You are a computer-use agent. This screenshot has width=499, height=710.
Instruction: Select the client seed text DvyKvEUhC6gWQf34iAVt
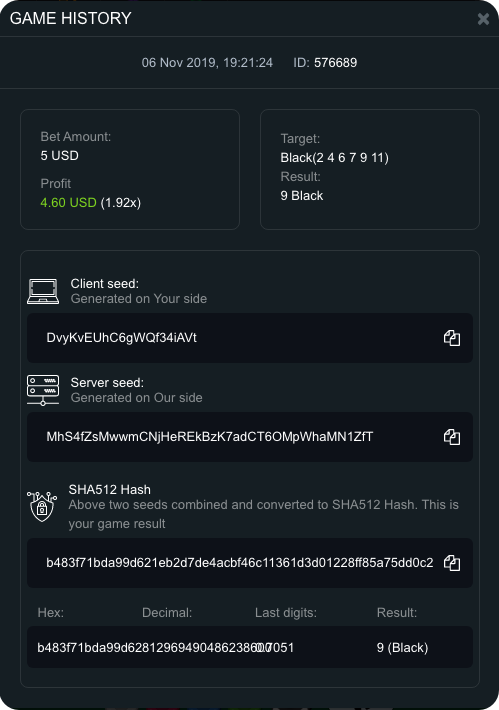121,338
